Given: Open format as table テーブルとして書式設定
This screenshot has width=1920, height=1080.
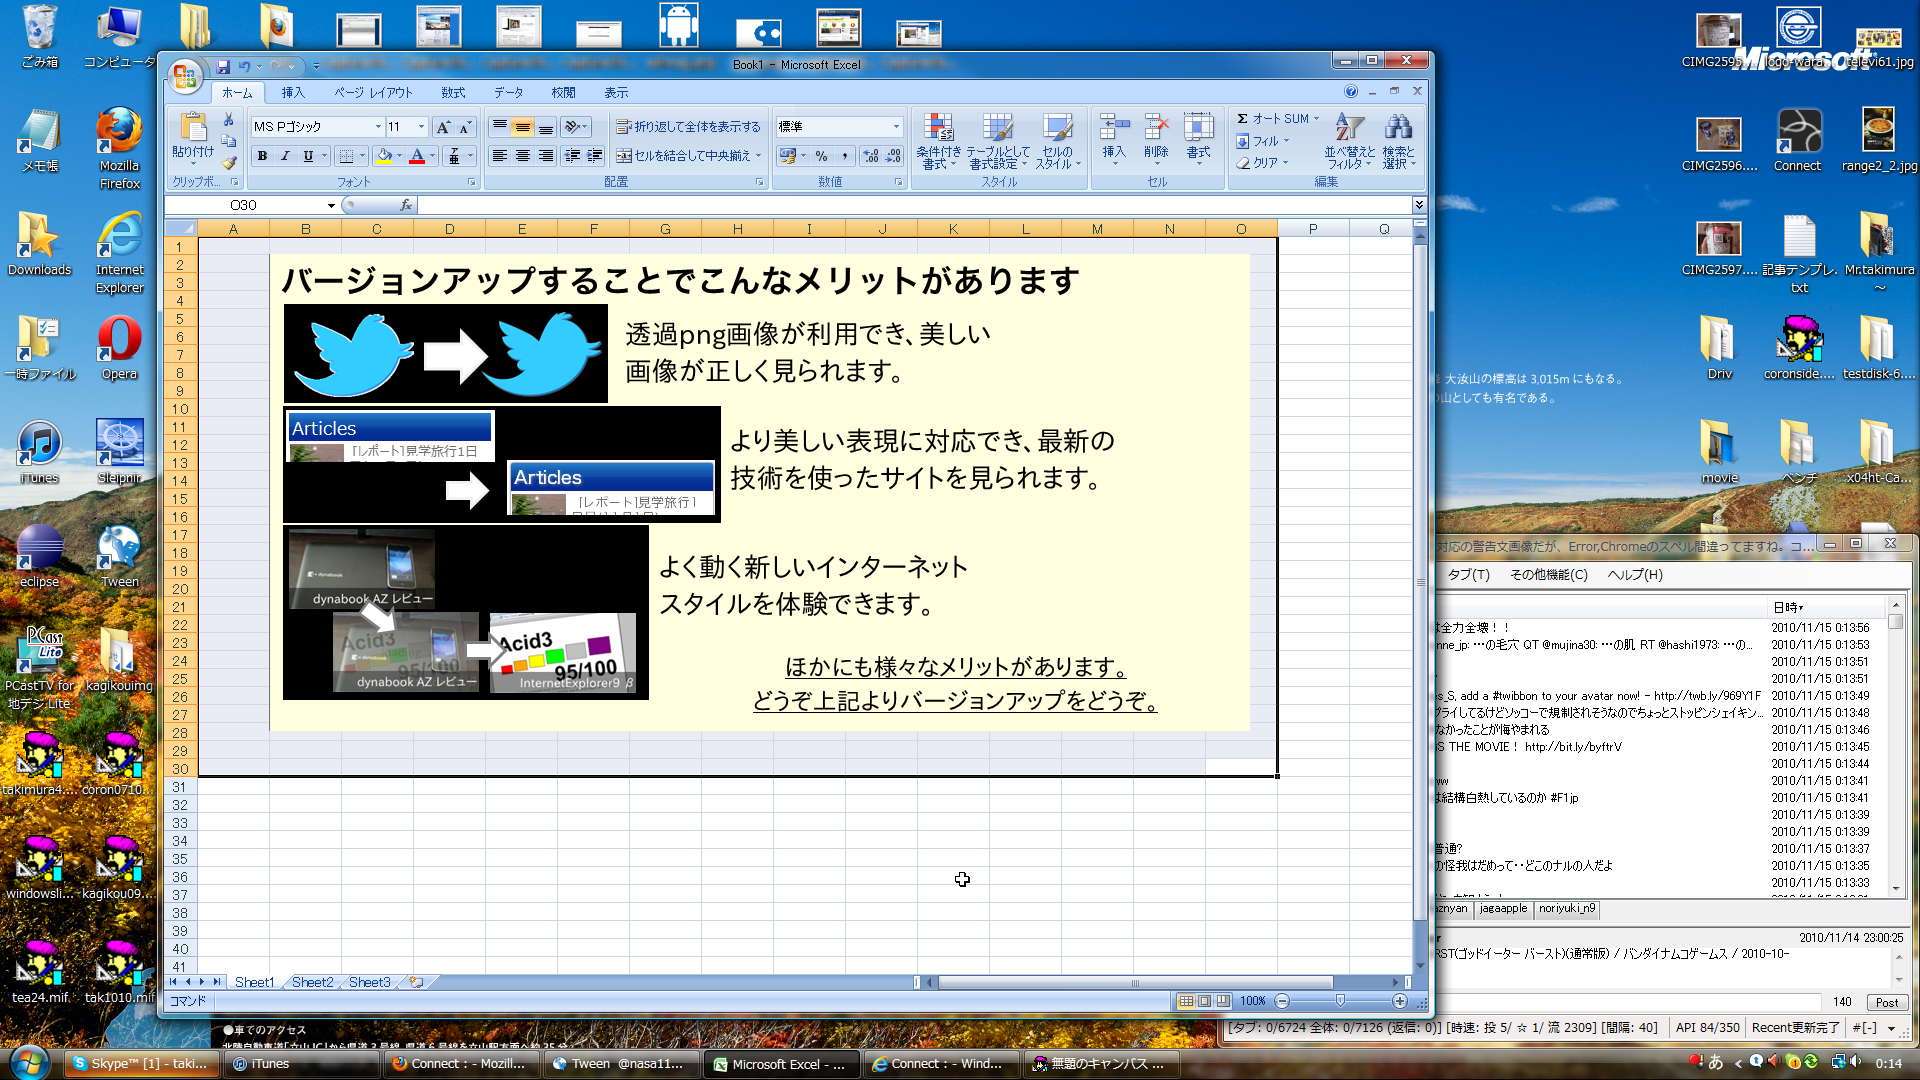Looking at the screenshot, I should (x=997, y=140).
